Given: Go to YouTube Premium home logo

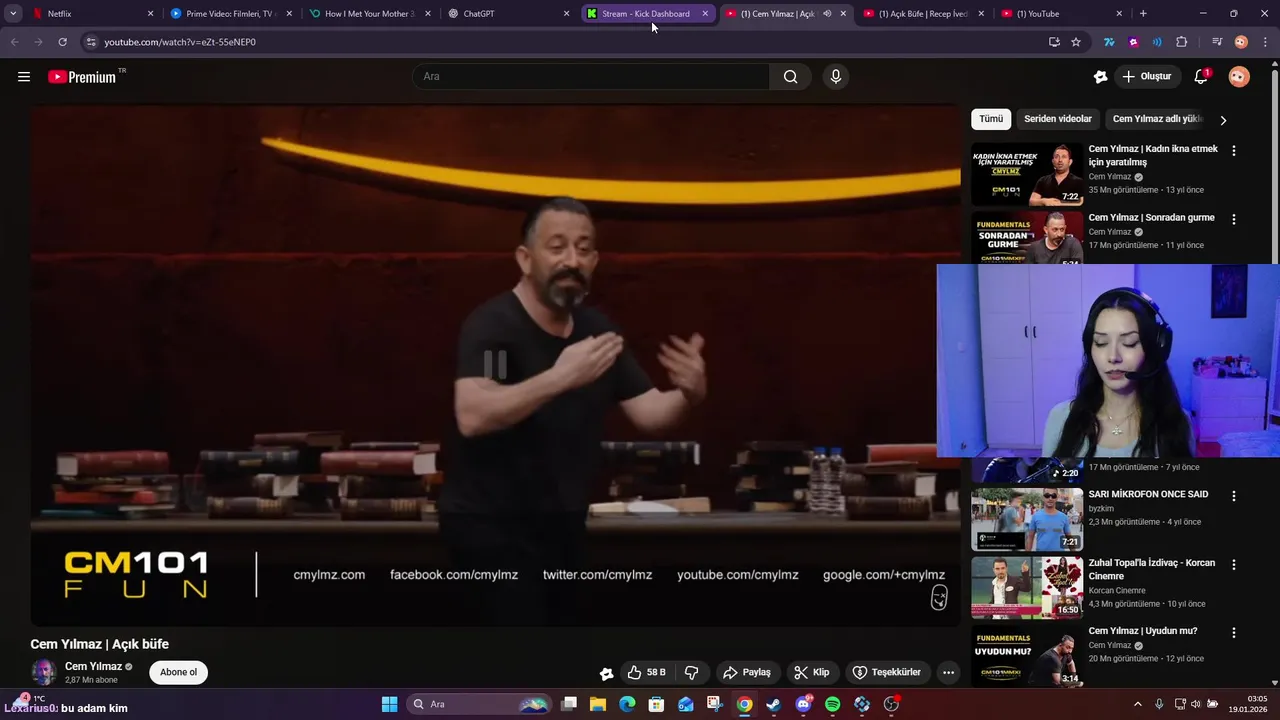Looking at the screenshot, I should 82,77.
